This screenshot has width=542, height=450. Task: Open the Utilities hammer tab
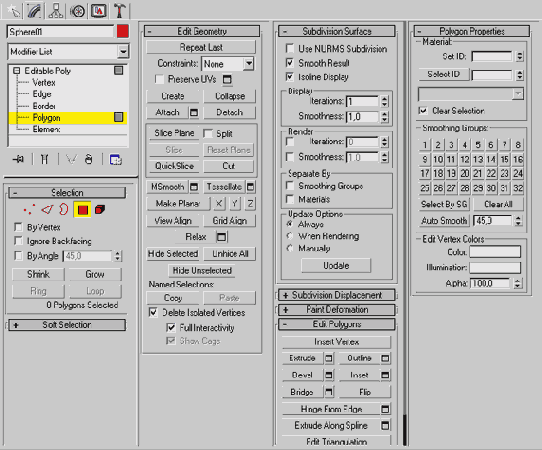pyautogui.click(x=119, y=11)
